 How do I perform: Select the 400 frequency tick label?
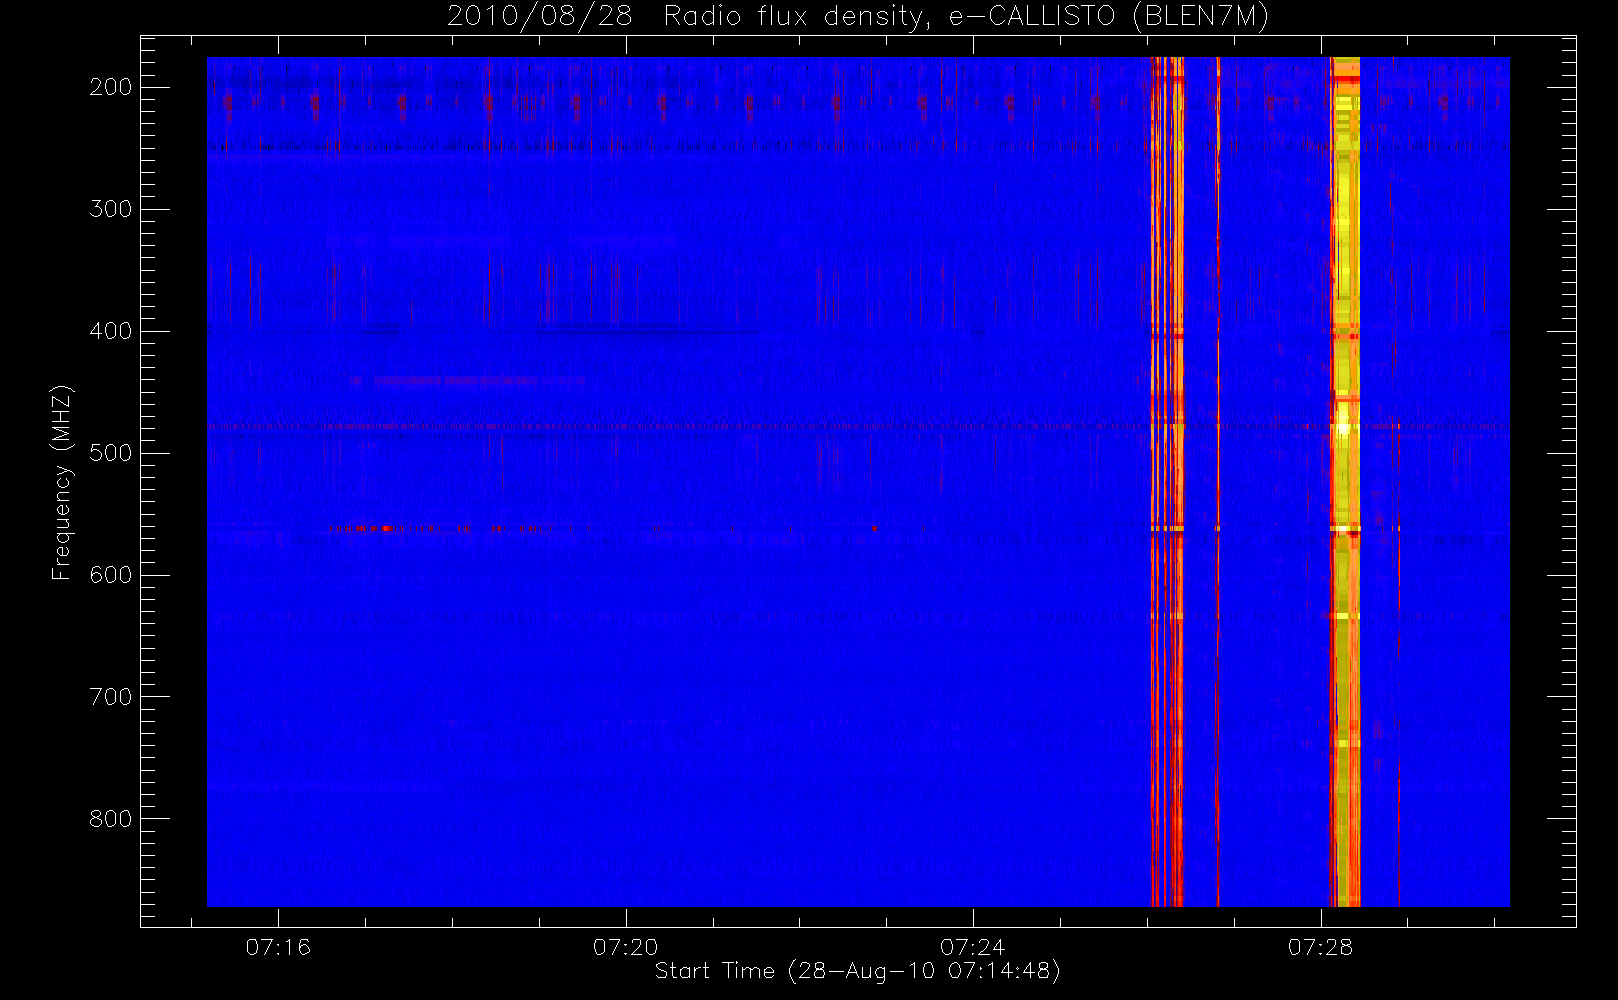pyautogui.click(x=111, y=331)
